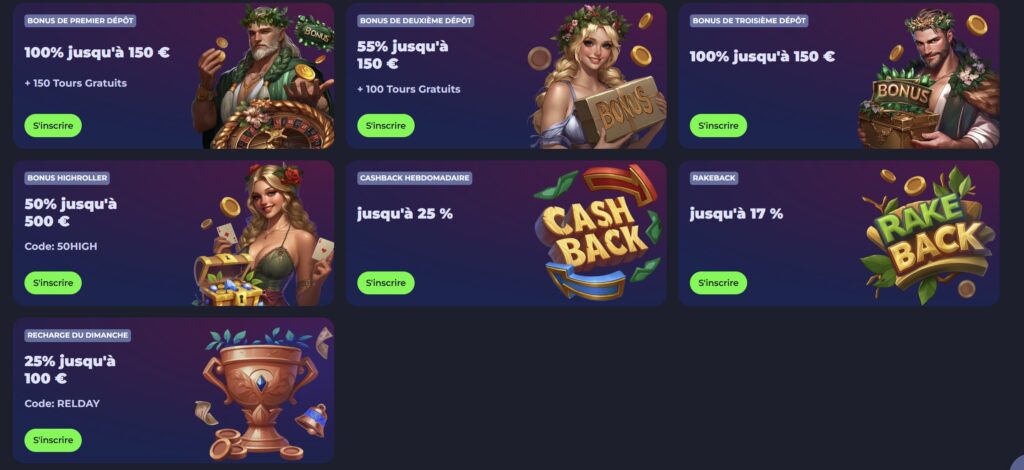Click S'inscrire on the weekly cashback card
The height and width of the screenshot is (470, 1024).
[385, 283]
